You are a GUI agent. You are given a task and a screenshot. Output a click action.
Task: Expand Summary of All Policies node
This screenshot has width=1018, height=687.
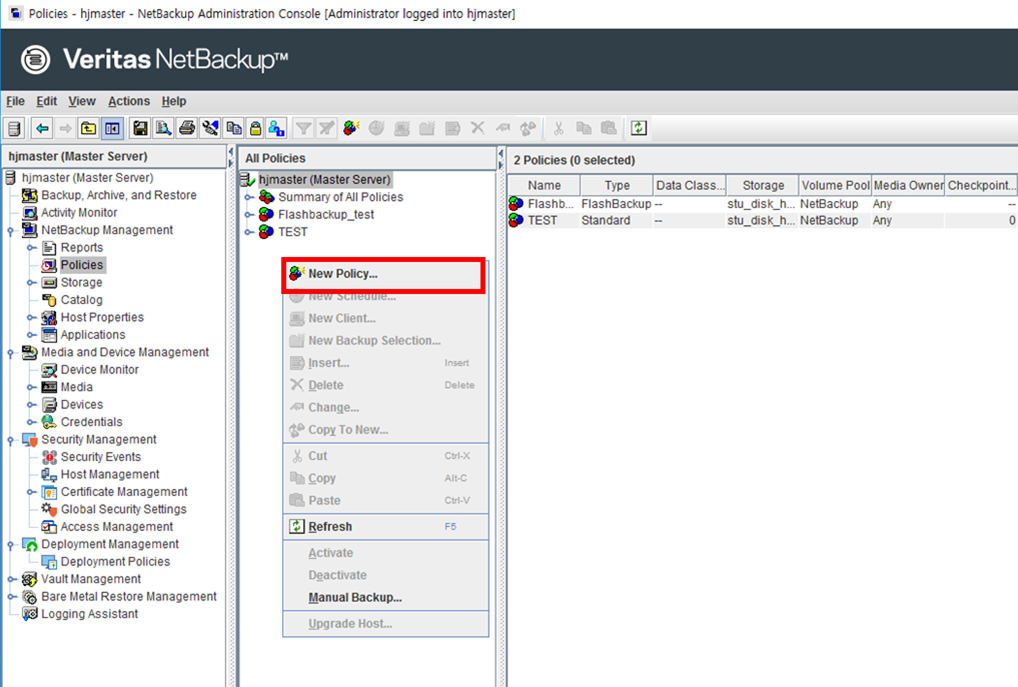pos(248,197)
